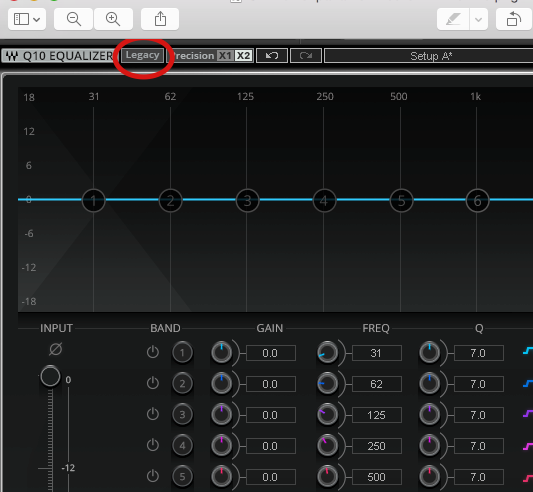Click band 3 gain knob
This screenshot has width=533, height=492.
click(222, 414)
